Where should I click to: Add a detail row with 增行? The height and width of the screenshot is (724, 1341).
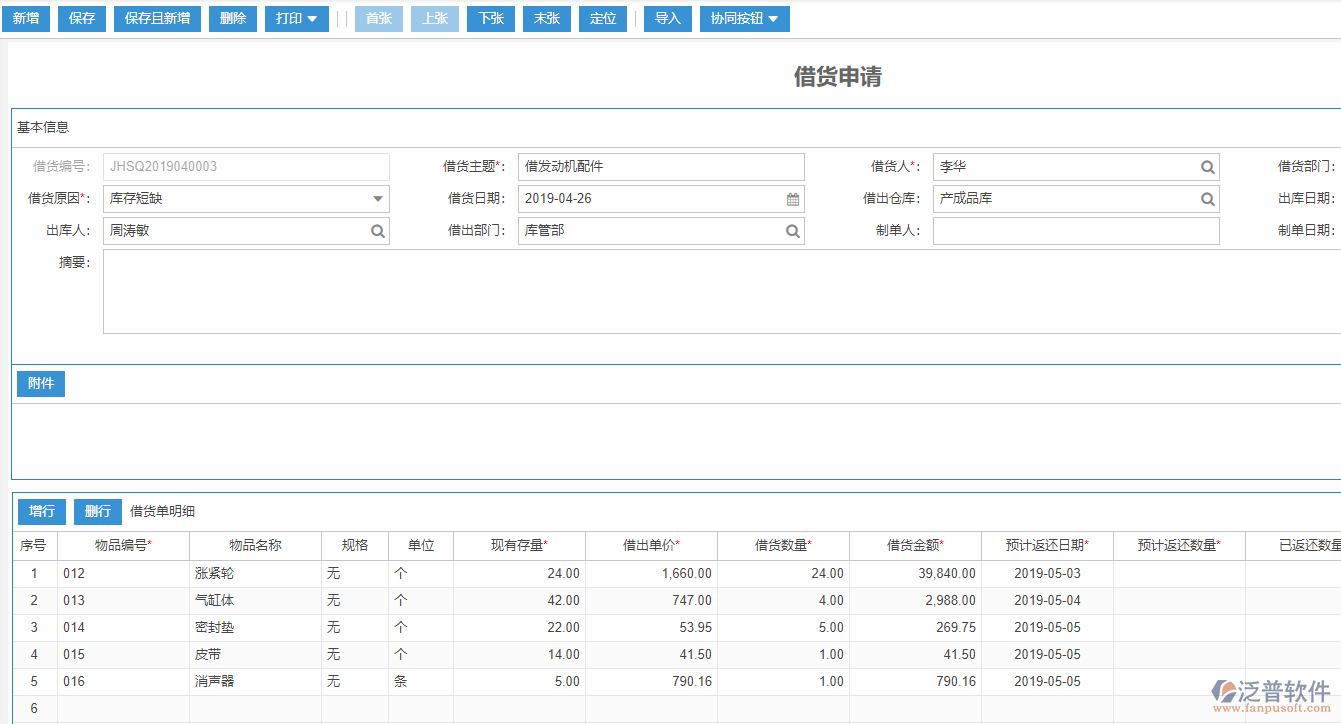coord(41,511)
